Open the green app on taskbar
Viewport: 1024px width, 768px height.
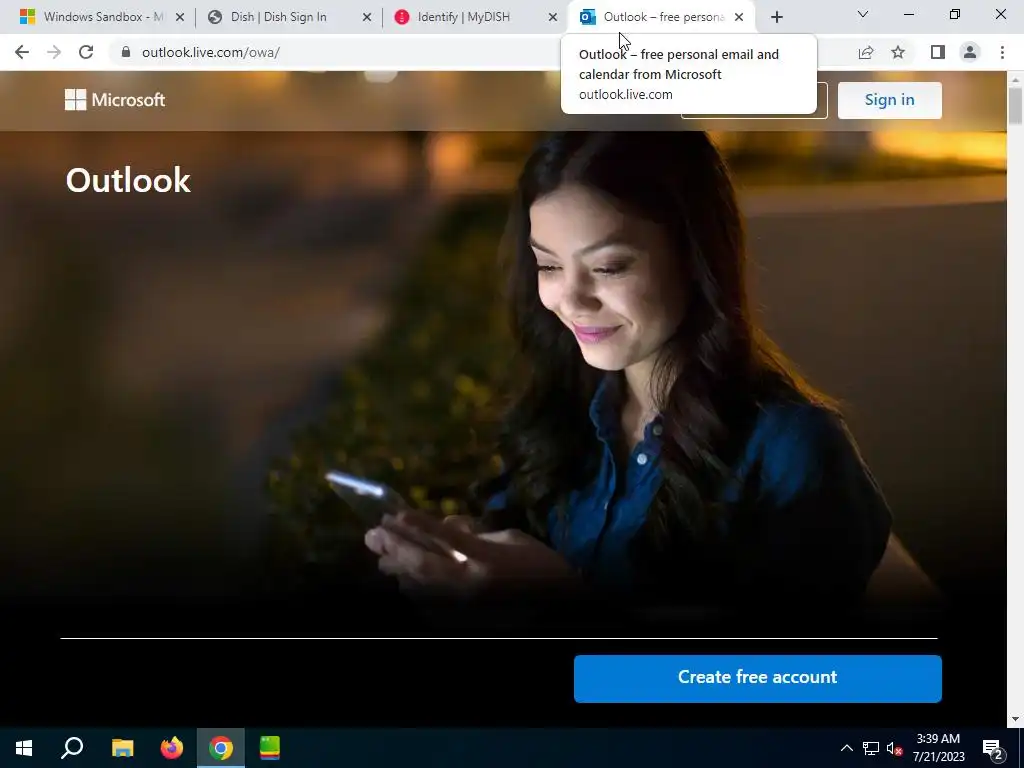pyautogui.click(x=270, y=748)
